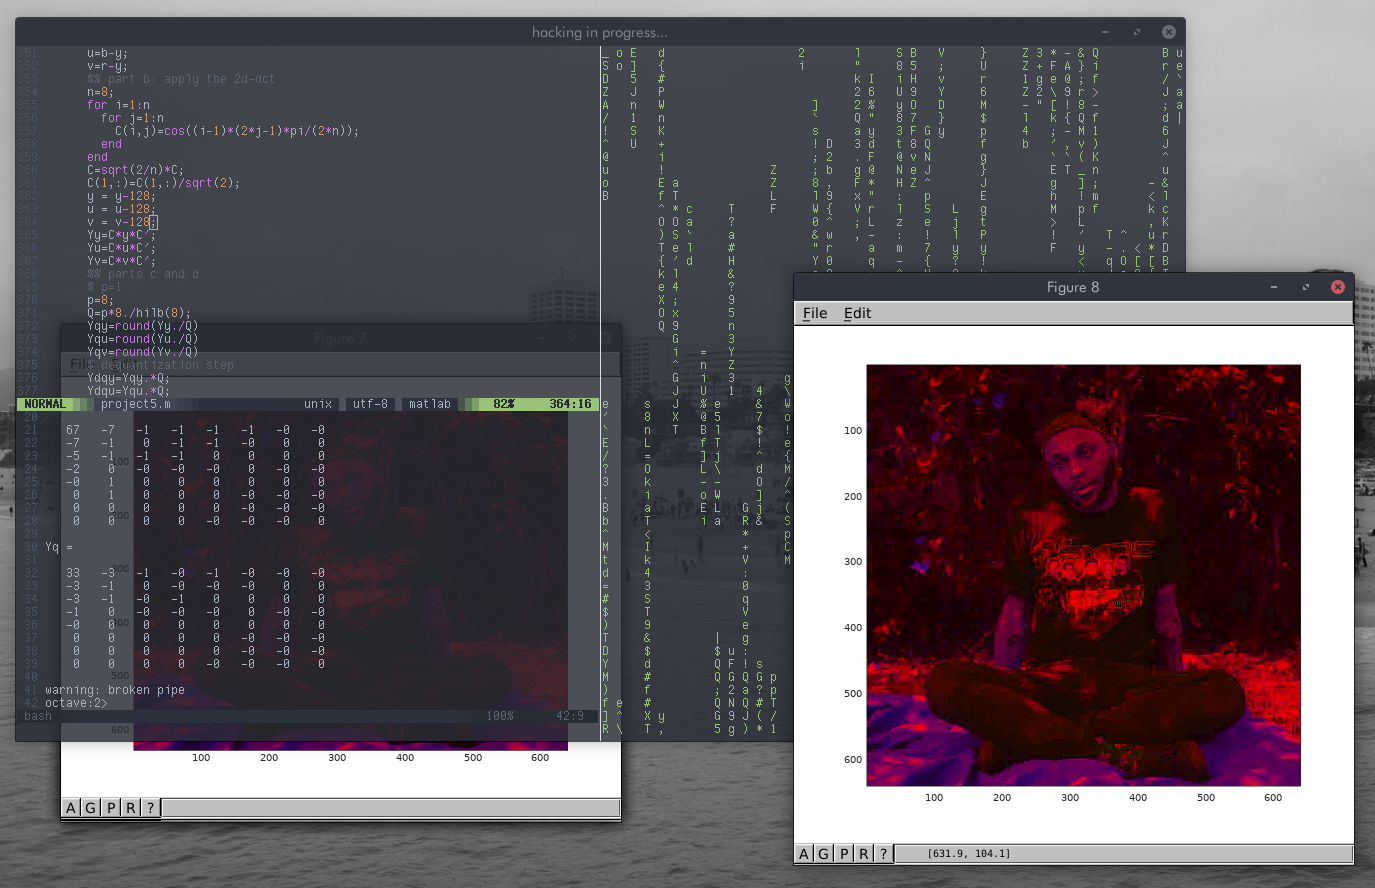
Task: Click the code line 'p=8;'
Action: click(x=100, y=300)
